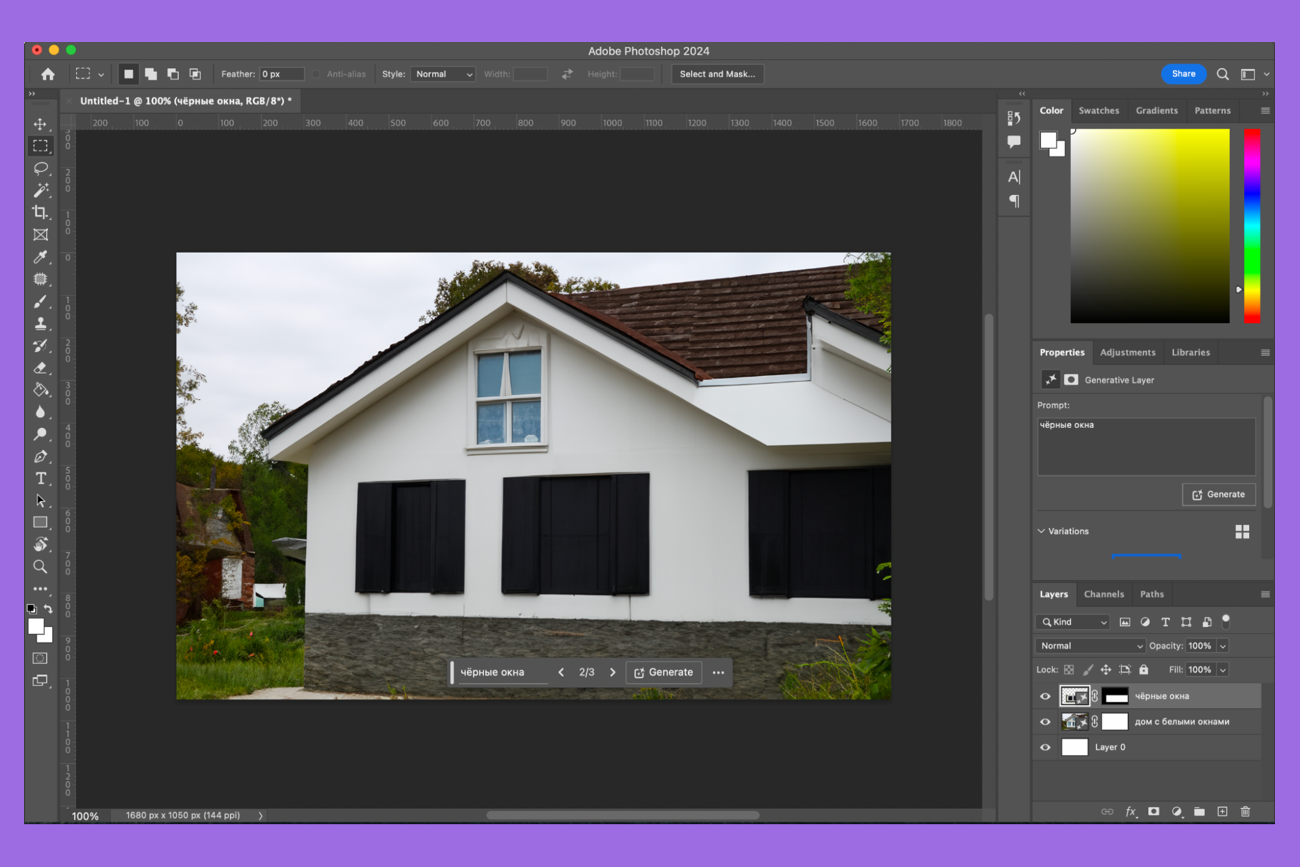Open the layer blend mode dropdown
Screen dimensions: 1300x867
click(x=1089, y=646)
